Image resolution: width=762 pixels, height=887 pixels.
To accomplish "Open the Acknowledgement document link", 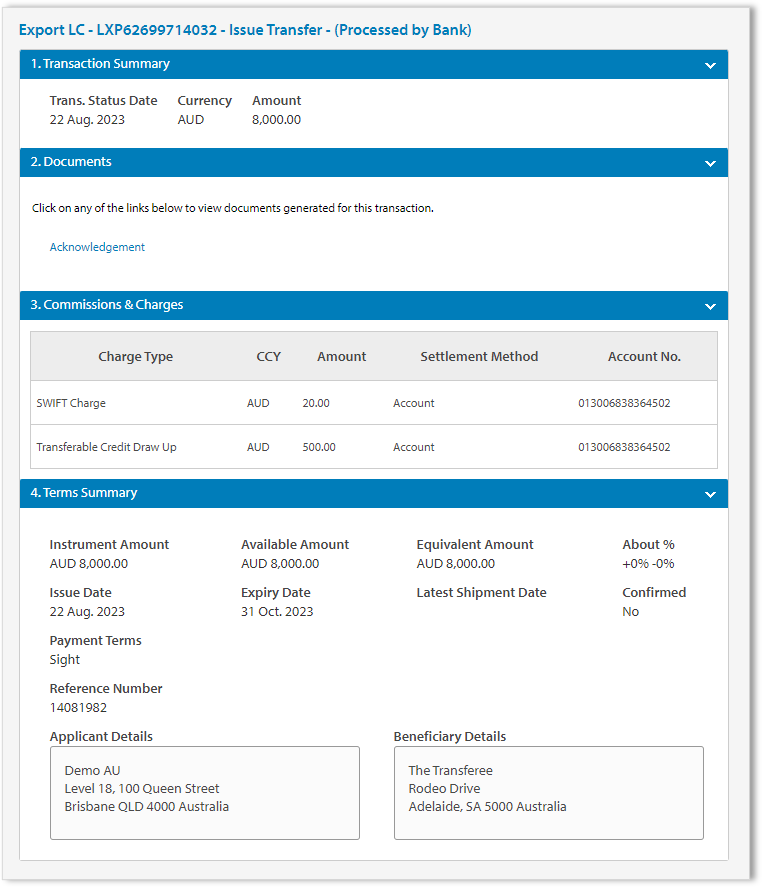I will [x=97, y=247].
